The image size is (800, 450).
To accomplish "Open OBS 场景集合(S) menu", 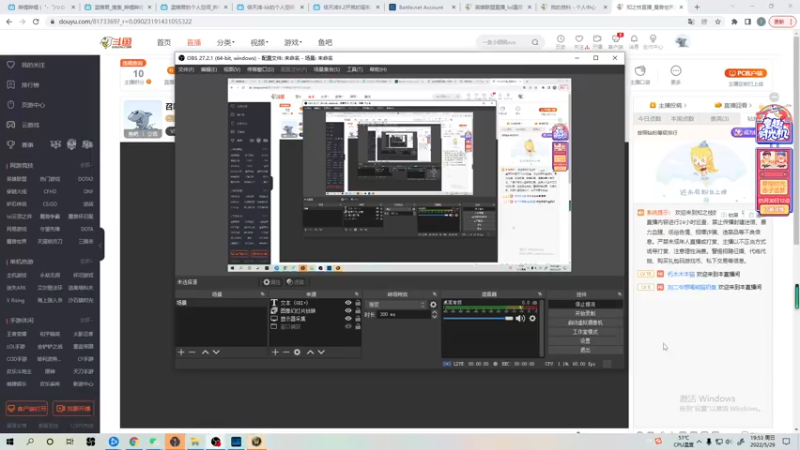I will [x=327, y=69].
